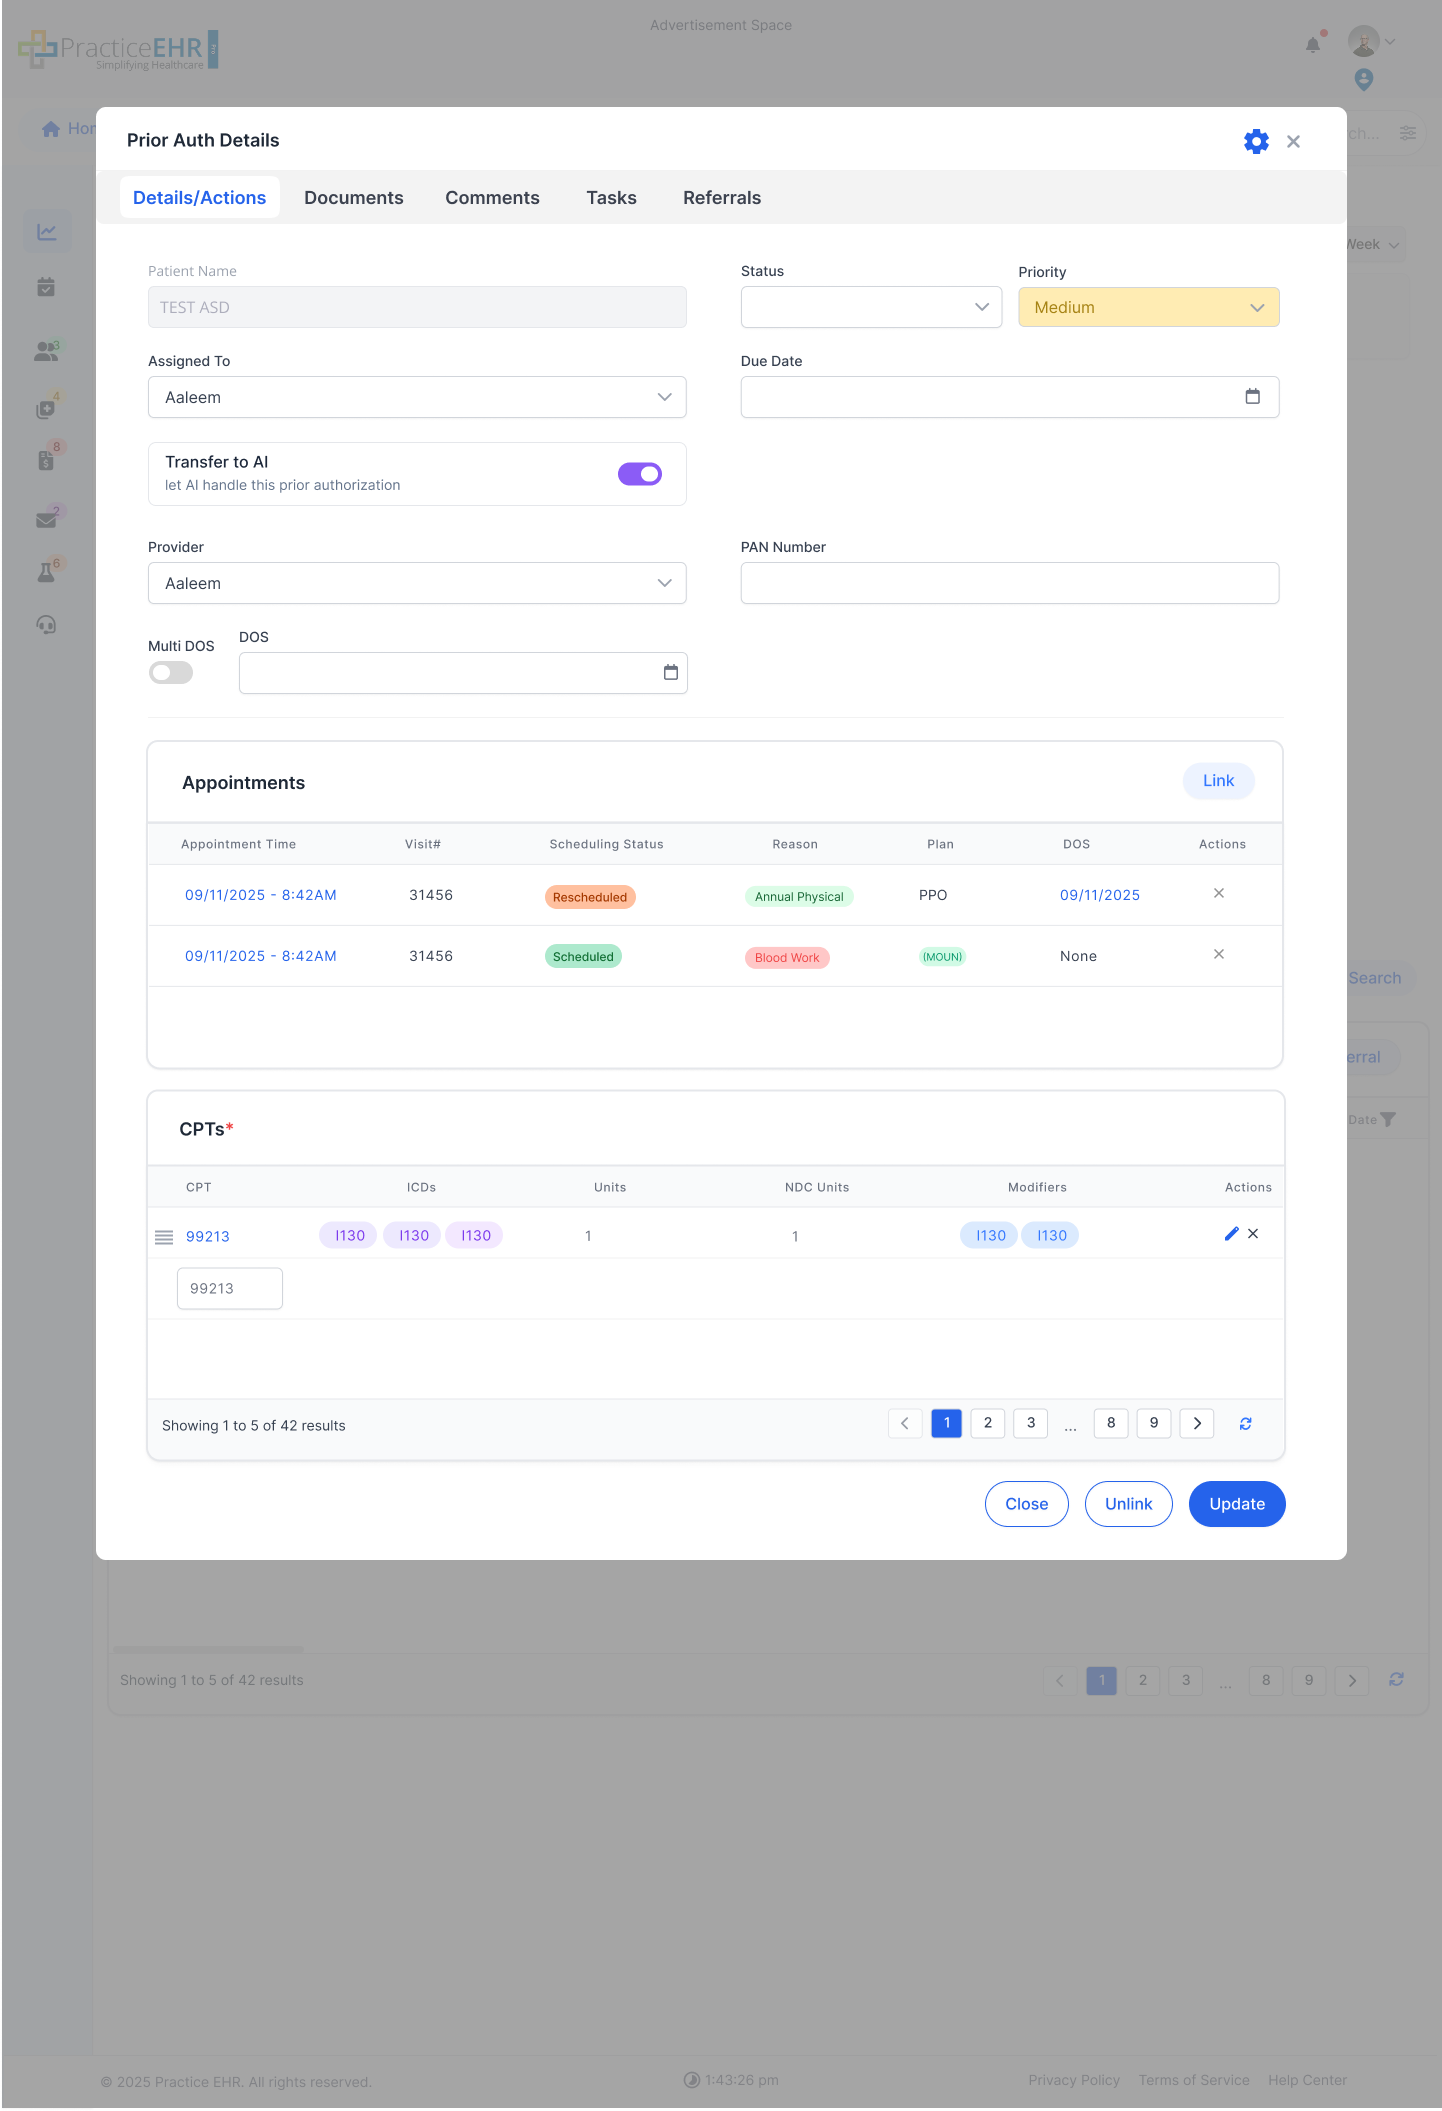Click the Due Date calendar icon
Screen dimensions: 1442x2111
coord(1252,397)
